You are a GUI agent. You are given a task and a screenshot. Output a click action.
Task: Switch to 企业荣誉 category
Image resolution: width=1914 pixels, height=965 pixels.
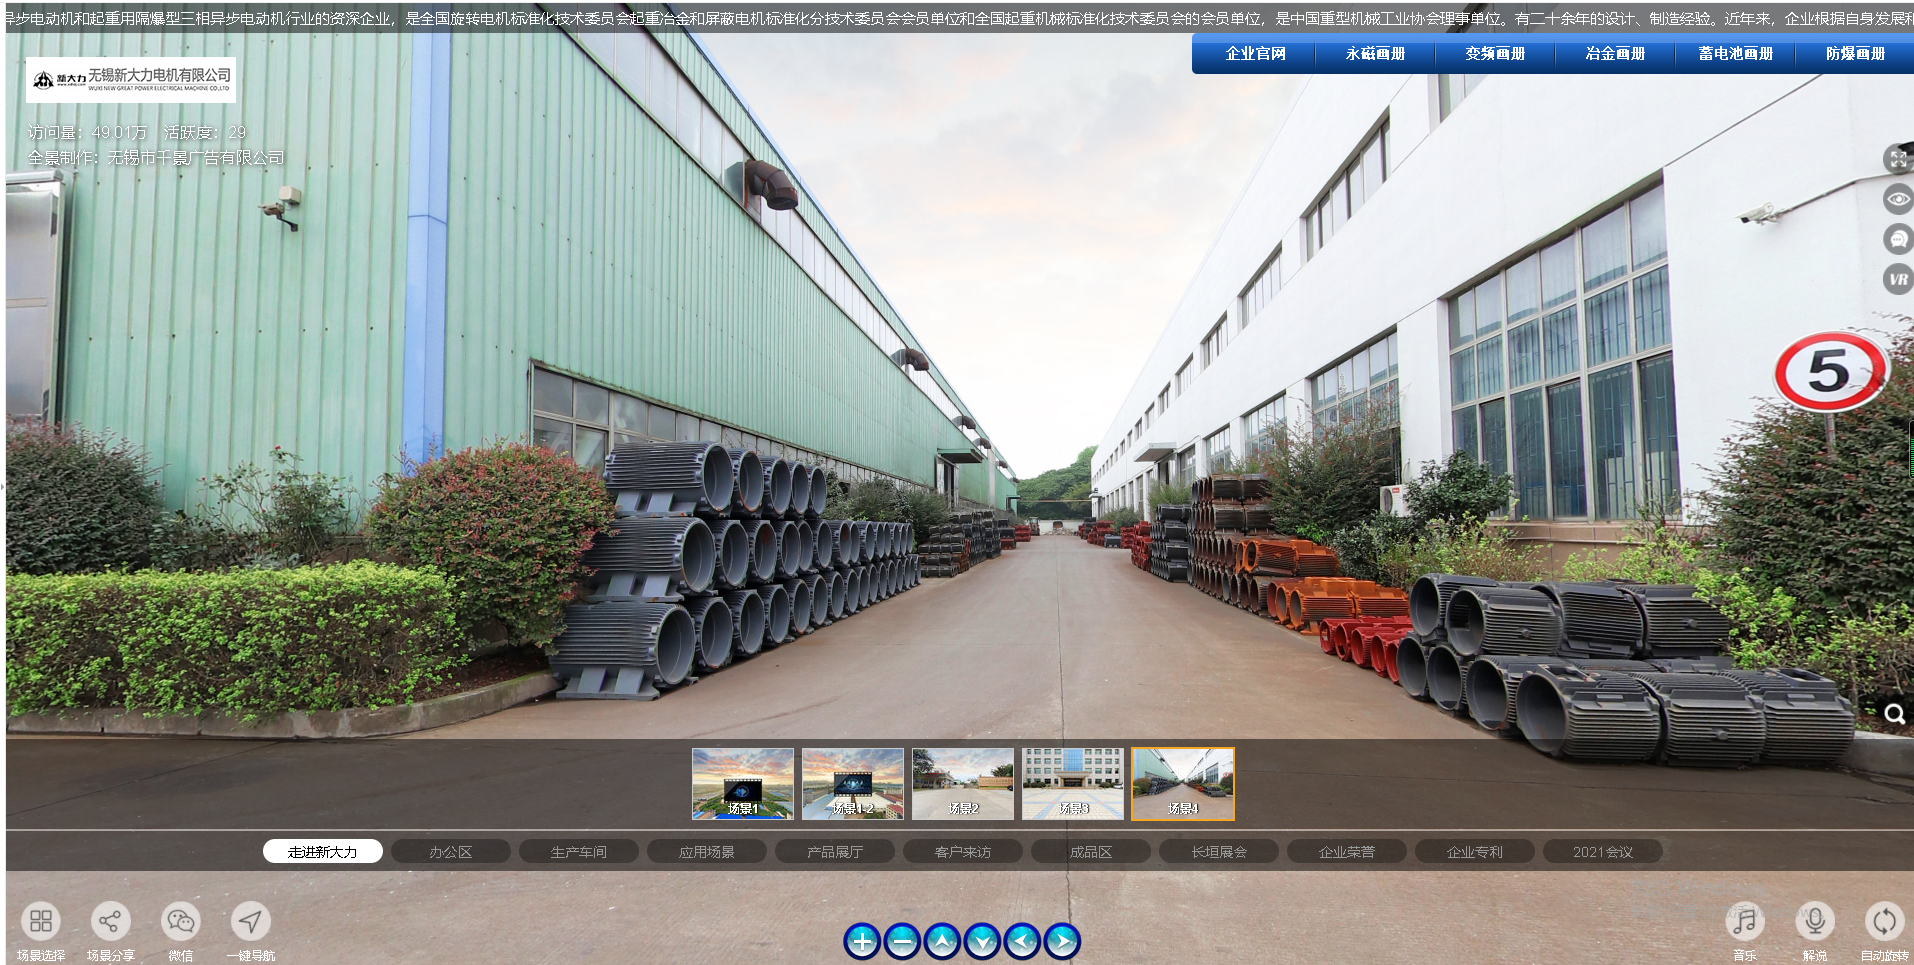click(x=1347, y=851)
